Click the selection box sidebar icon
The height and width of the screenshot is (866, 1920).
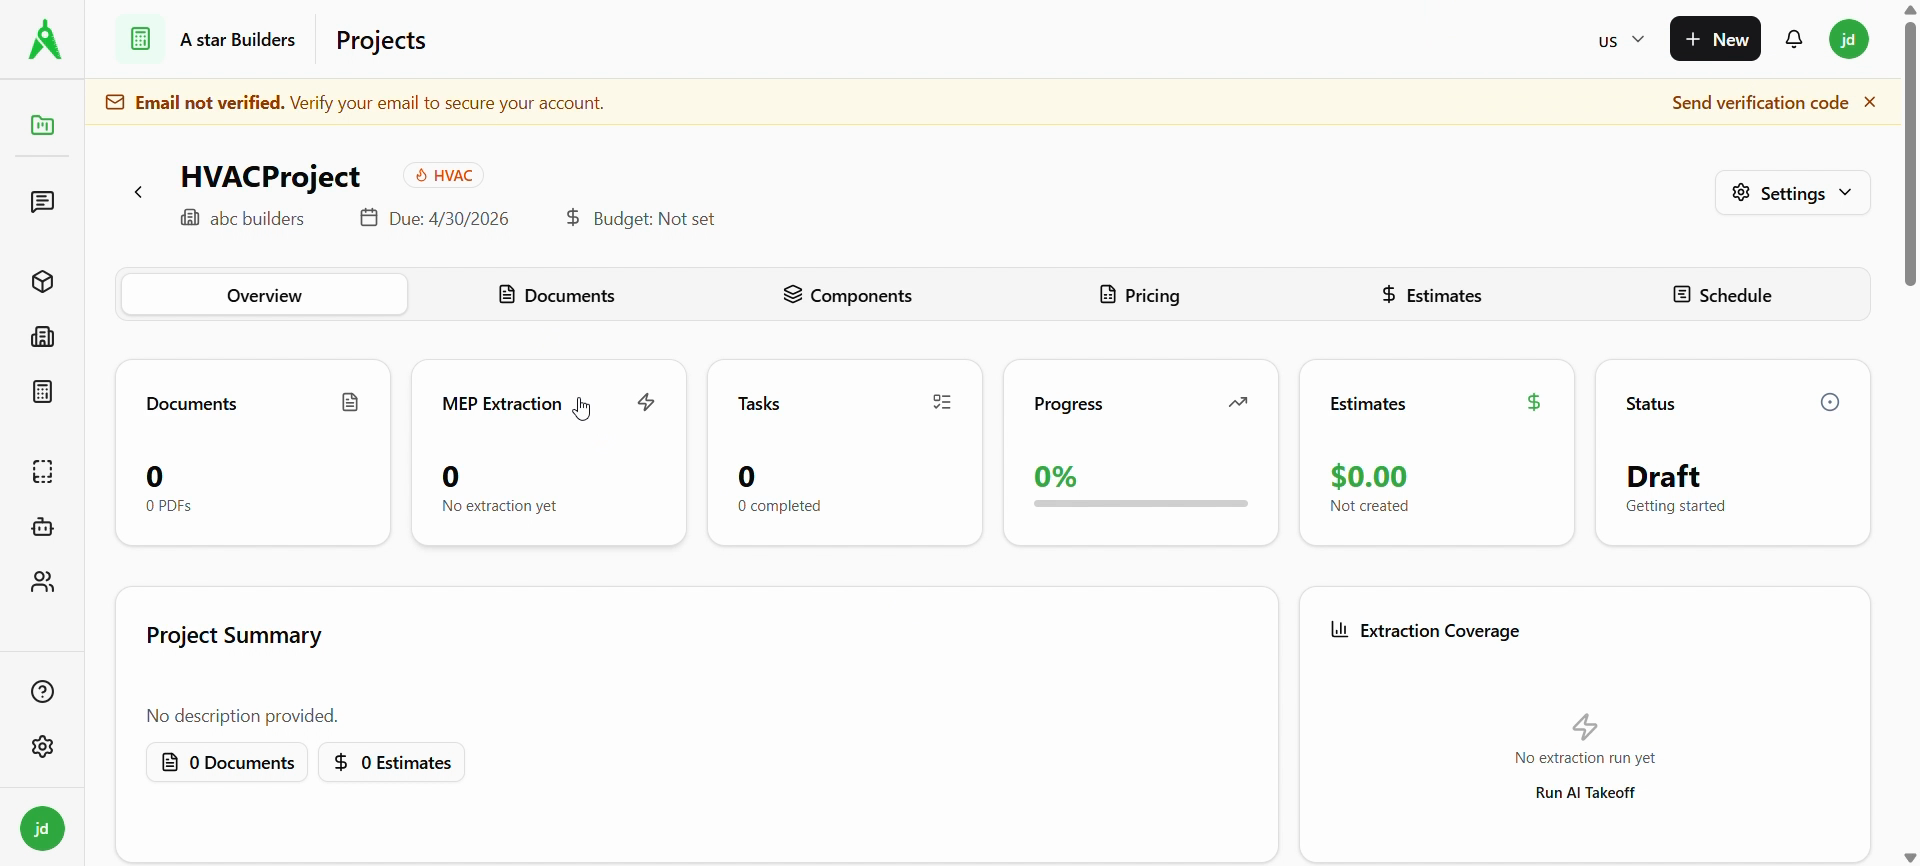click(x=42, y=472)
